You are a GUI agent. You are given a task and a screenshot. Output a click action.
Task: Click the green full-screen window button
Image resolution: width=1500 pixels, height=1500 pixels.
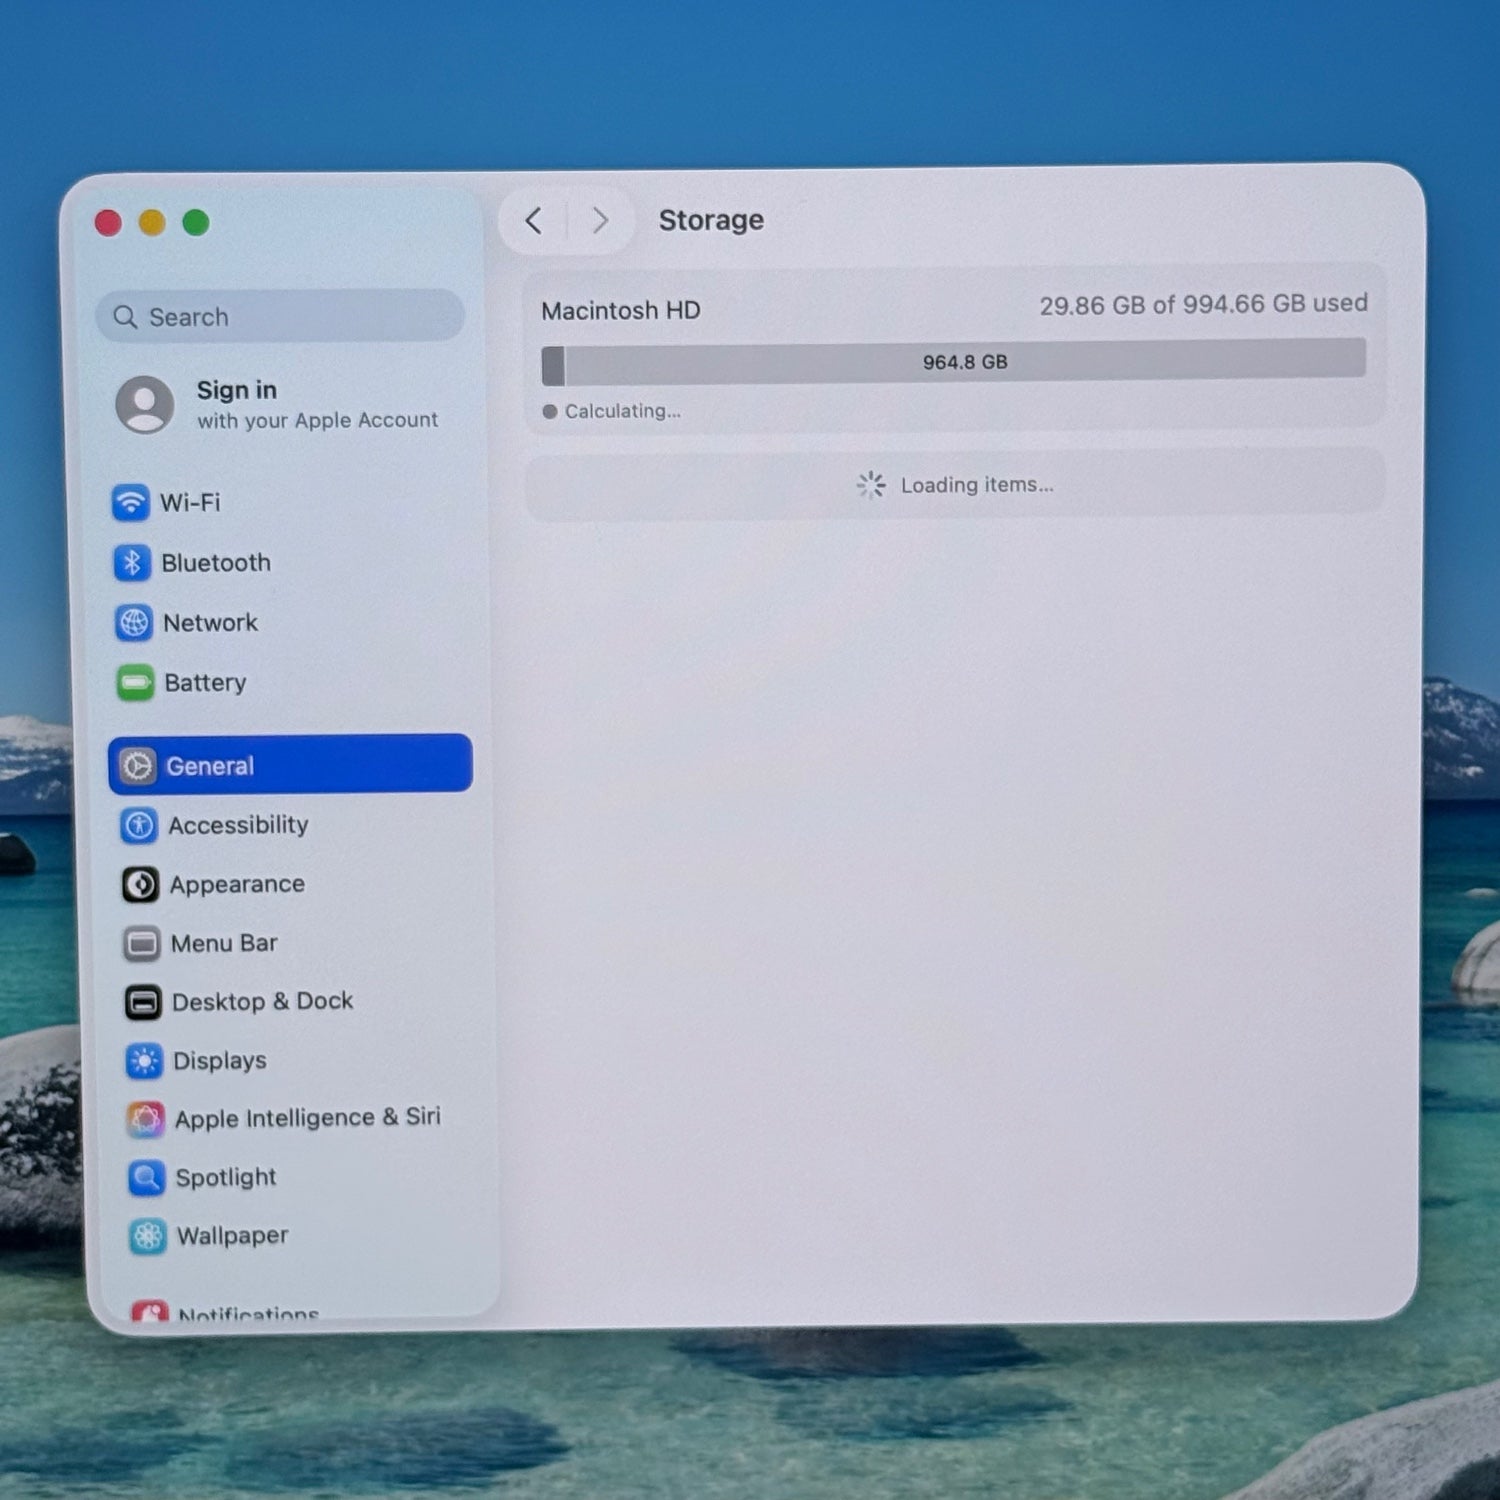tap(196, 223)
